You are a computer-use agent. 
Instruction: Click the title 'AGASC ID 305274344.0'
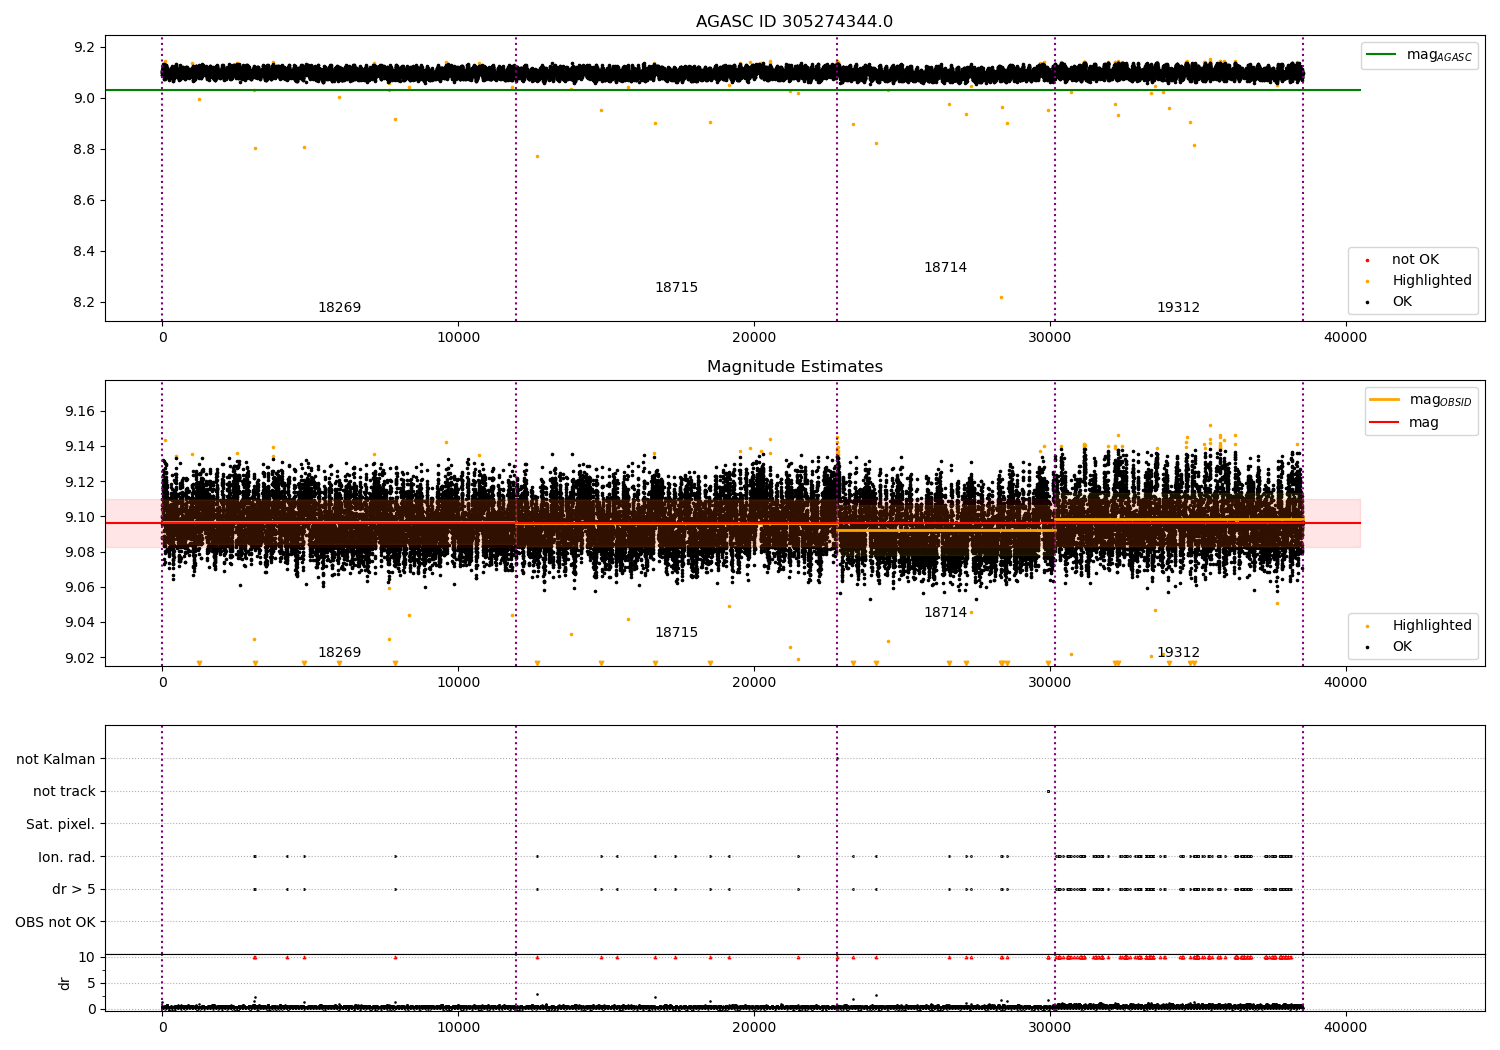(794, 22)
